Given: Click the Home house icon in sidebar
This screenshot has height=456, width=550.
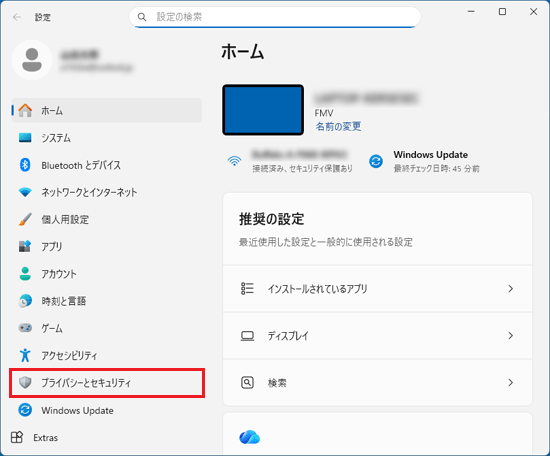Looking at the screenshot, I should coord(25,110).
